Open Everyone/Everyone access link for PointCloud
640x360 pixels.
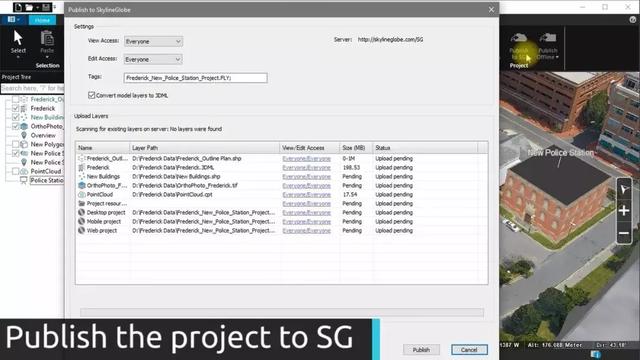click(307, 195)
